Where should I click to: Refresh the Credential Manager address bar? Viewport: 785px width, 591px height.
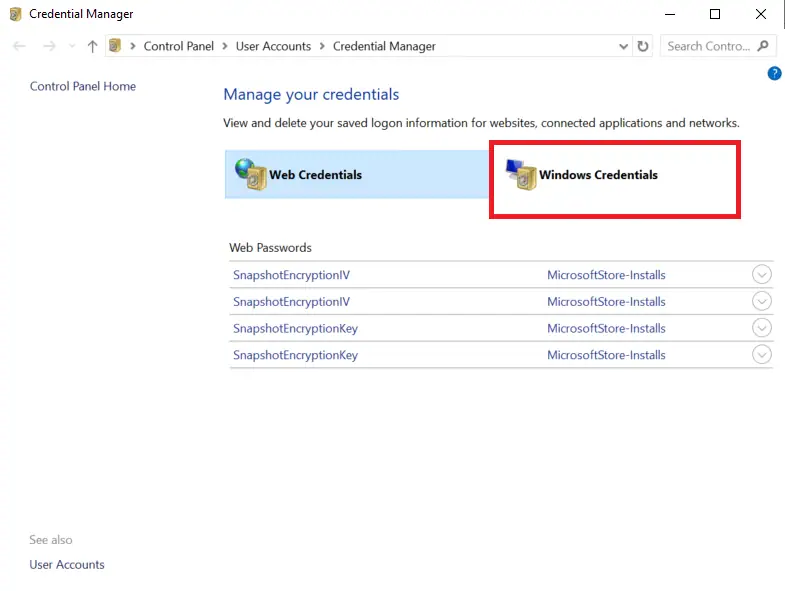(643, 46)
